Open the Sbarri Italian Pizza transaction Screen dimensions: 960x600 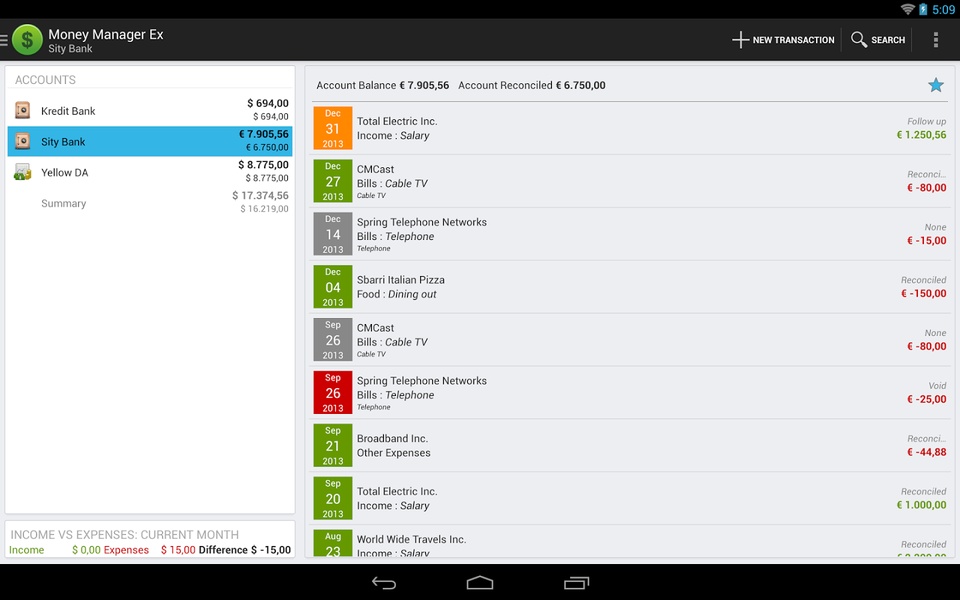click(630, 287)
